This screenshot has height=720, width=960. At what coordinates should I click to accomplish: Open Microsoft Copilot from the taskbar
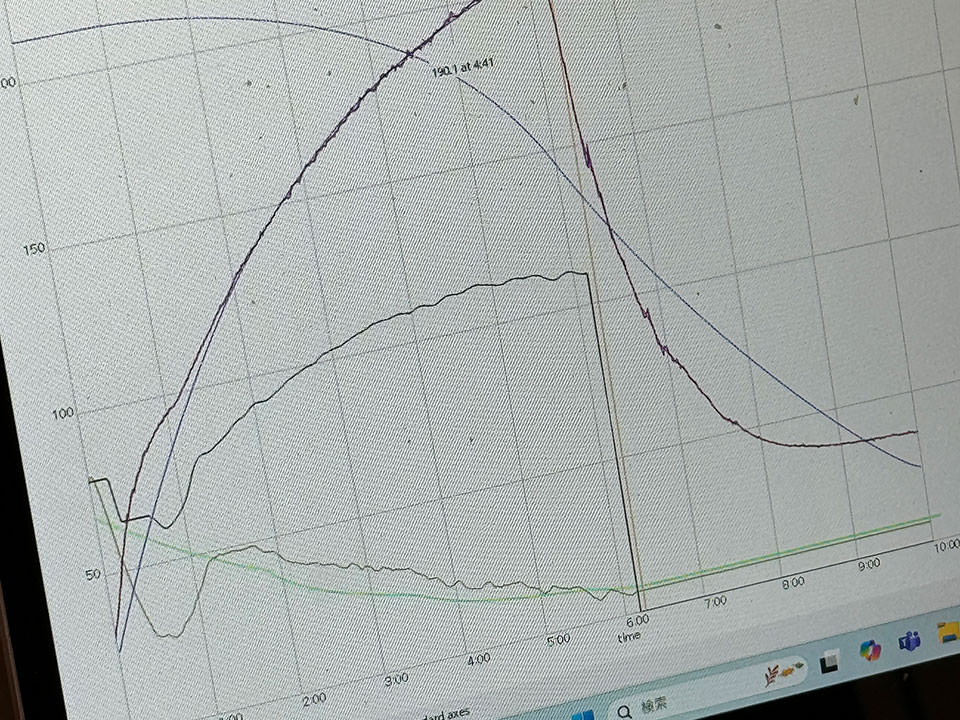870,650
